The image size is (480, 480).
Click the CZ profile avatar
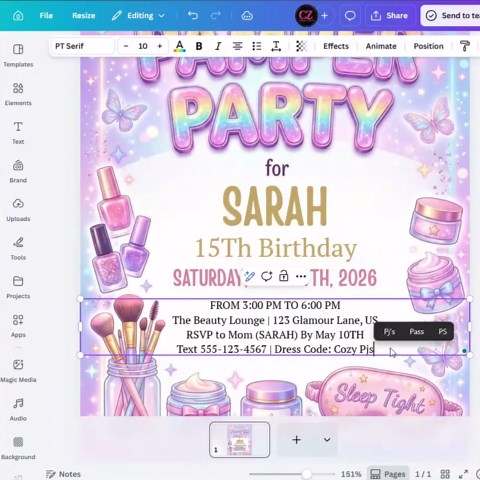(x=306, y=15)
